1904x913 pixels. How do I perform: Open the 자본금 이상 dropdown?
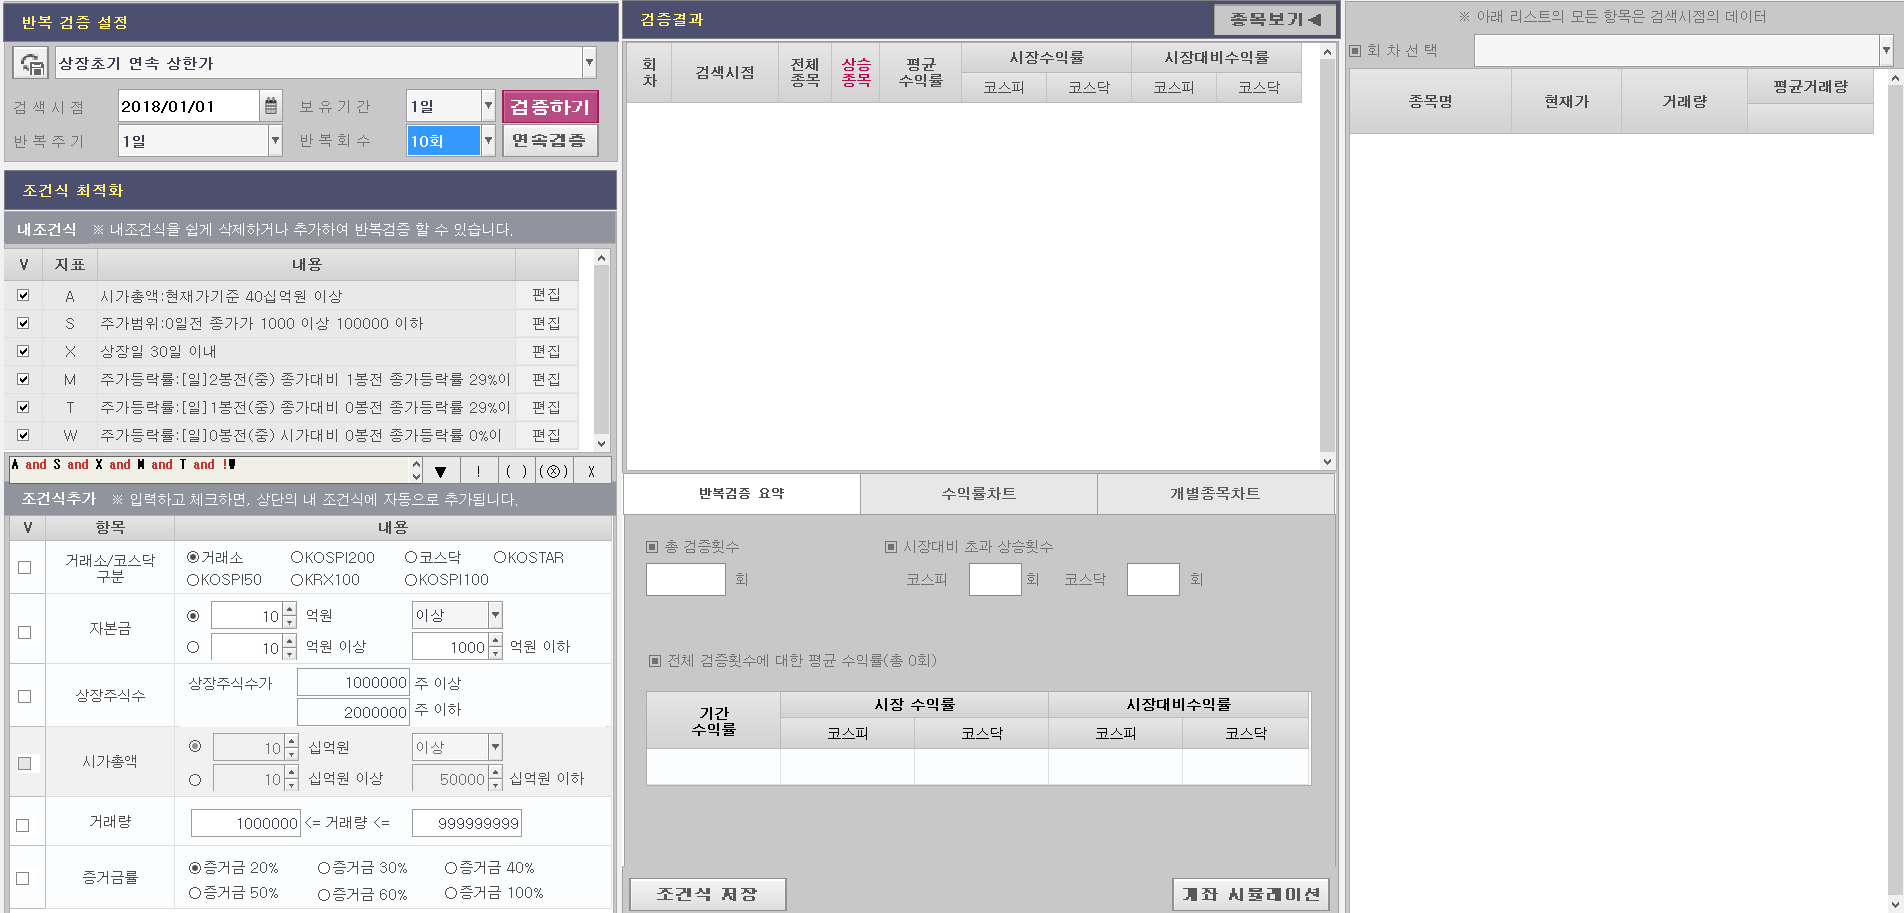[x=495, y=615]
